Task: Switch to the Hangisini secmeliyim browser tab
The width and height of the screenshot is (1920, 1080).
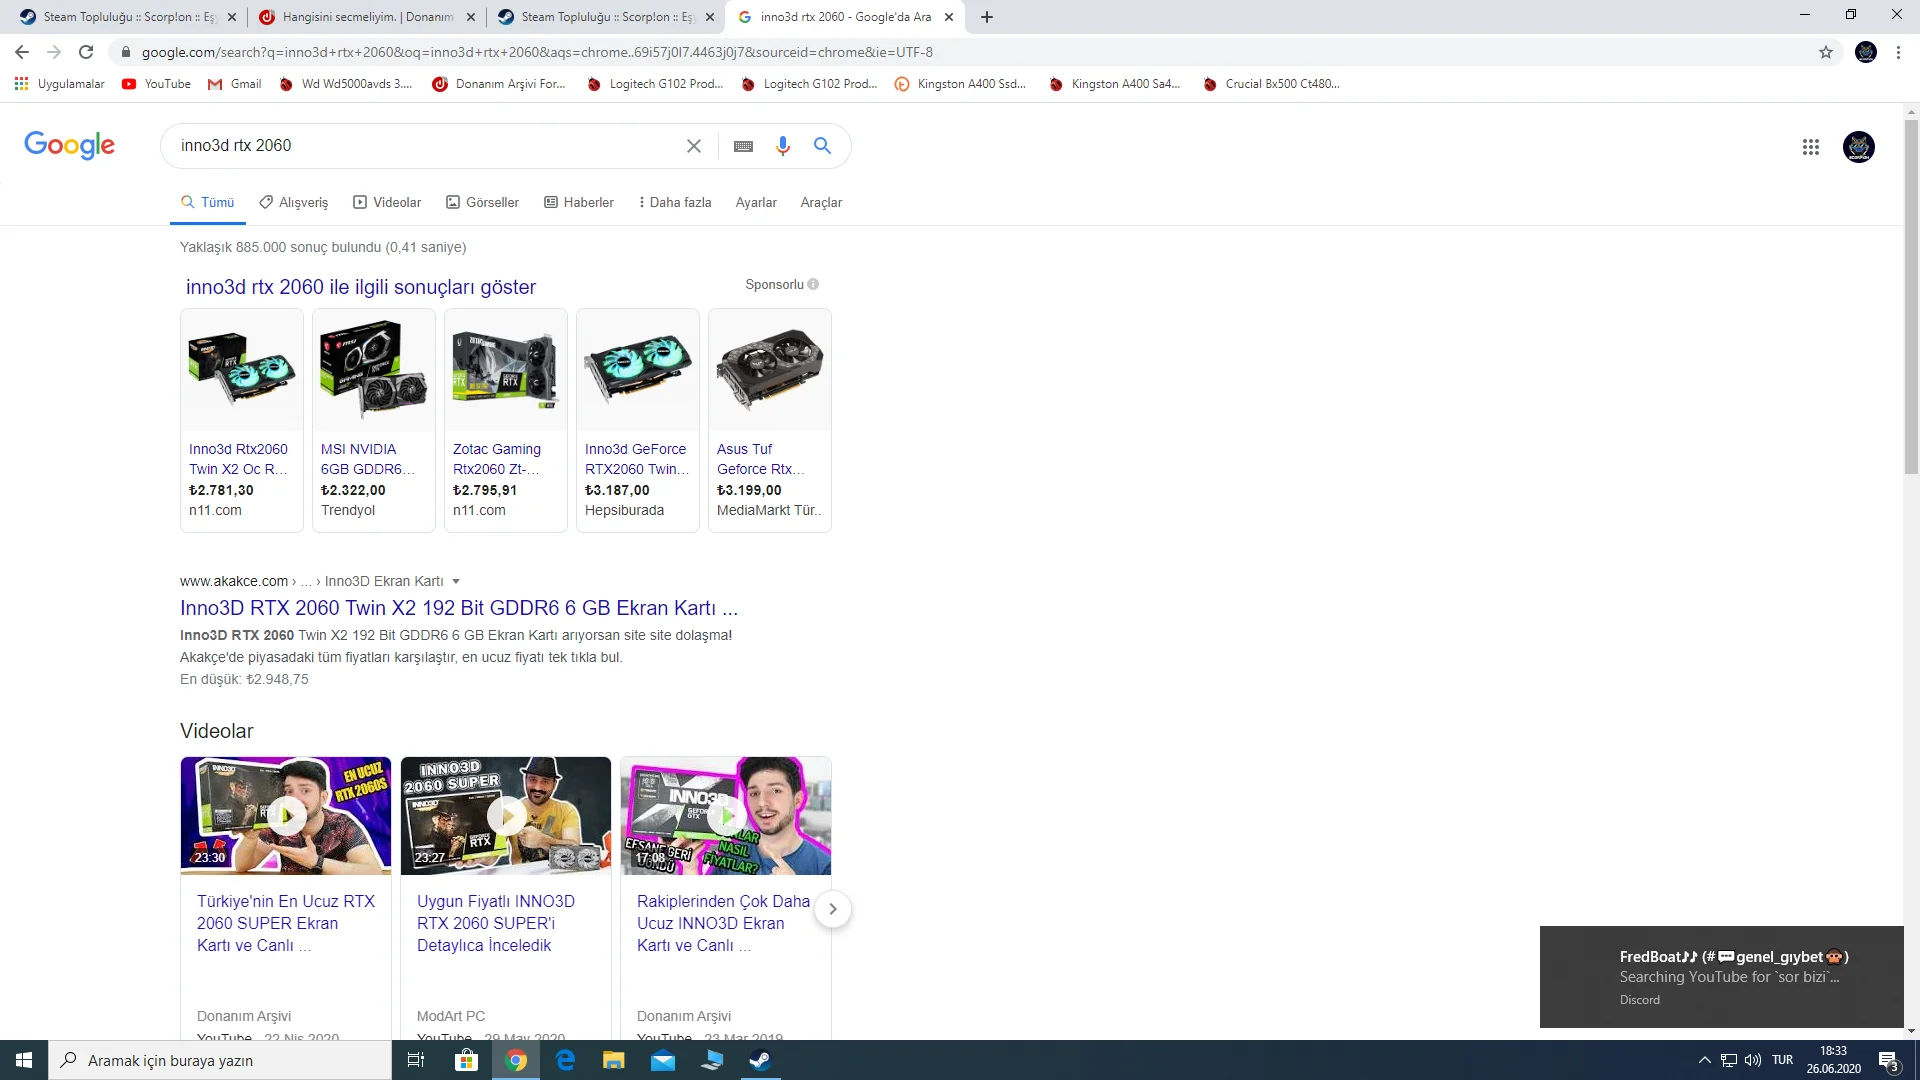Action: [x=366, y=17]
